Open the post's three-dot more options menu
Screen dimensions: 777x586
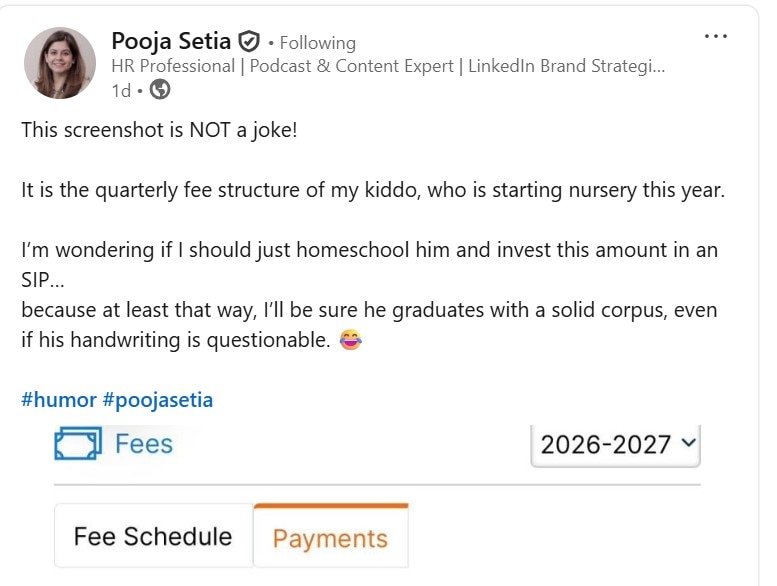click(x=715, y=36)
